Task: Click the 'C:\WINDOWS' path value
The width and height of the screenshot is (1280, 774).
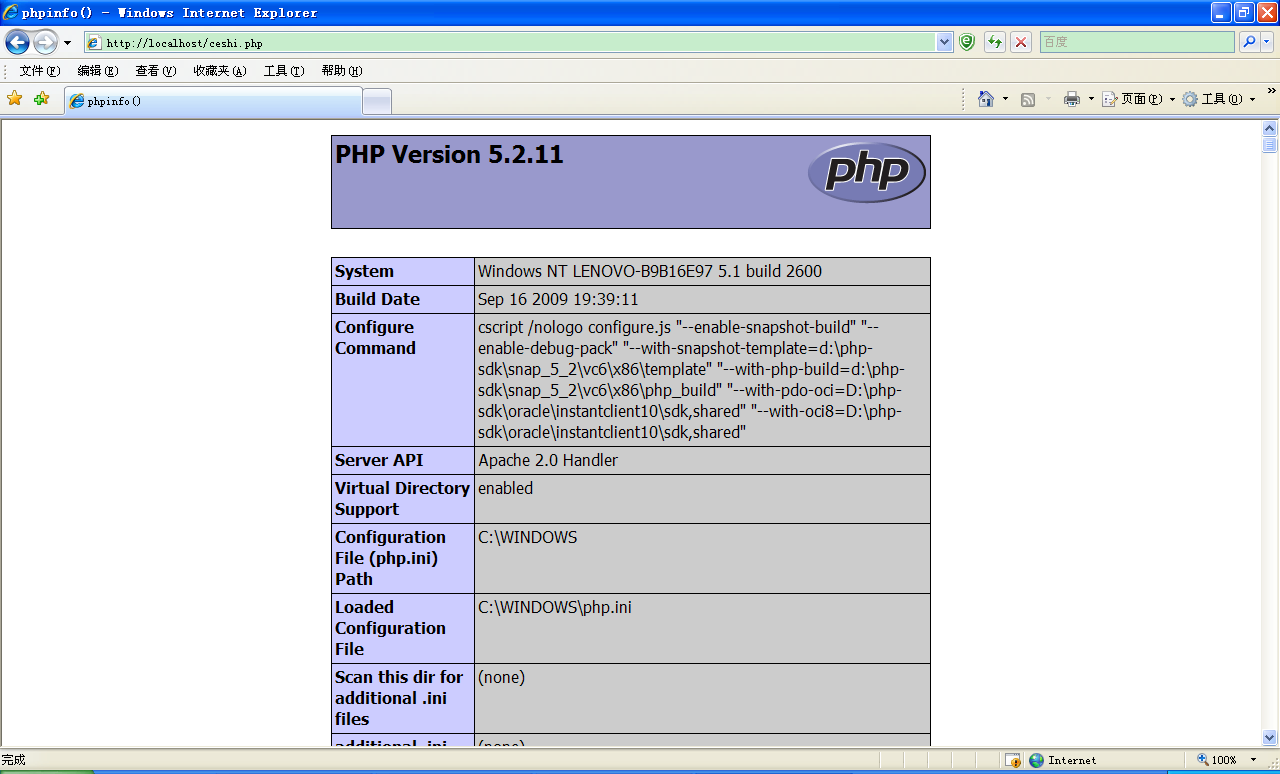Action: point(527,537)
